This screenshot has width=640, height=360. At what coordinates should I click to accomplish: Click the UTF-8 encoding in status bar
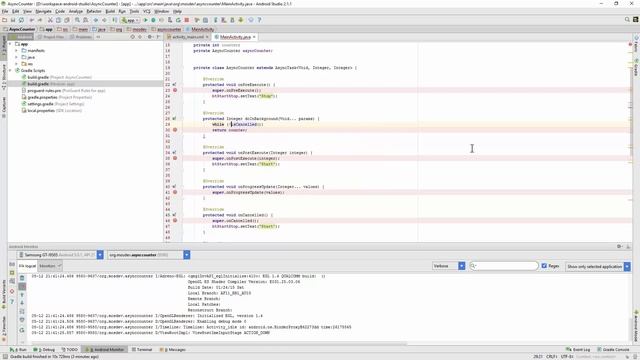[x=567, y=356]
